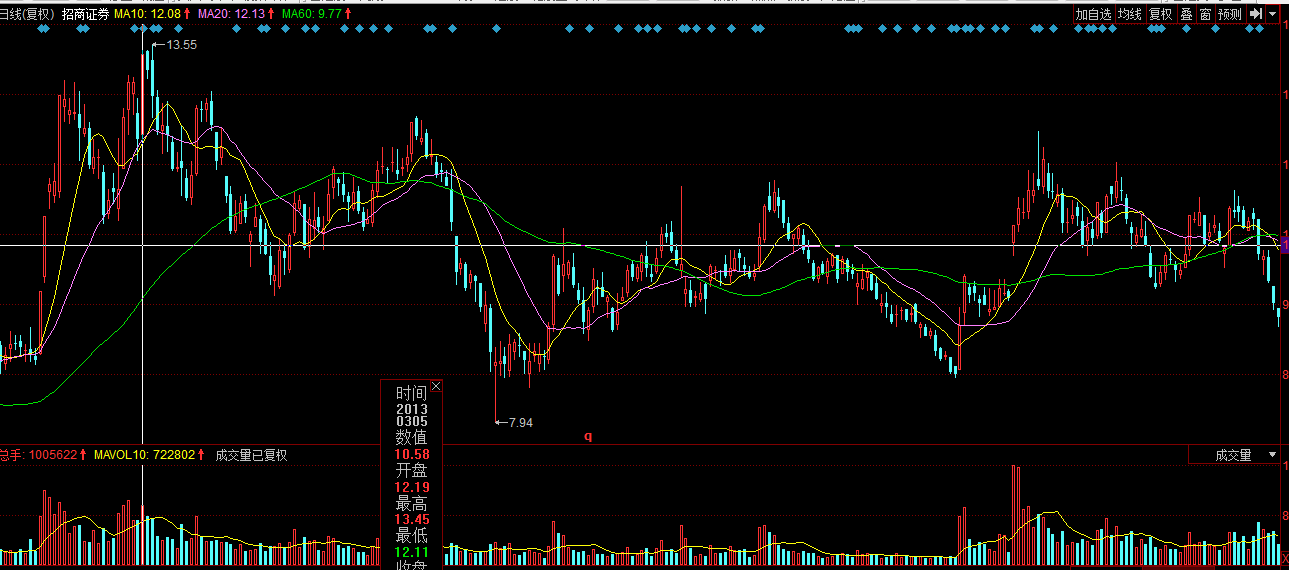Image resolution: width=1289 pixels, height=570 pixels.
Task: Click the jump-to-end arrow icon
Action: pos(1255,14)
